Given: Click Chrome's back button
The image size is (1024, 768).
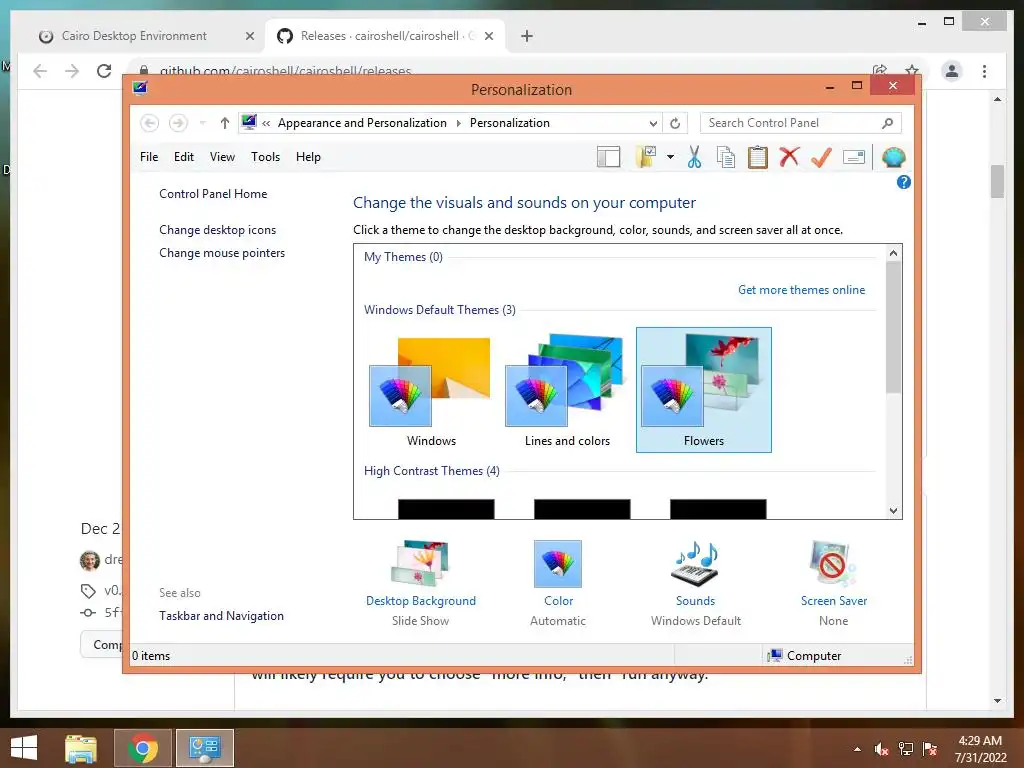Looking at the screenshot, I should tap(40, 71).
